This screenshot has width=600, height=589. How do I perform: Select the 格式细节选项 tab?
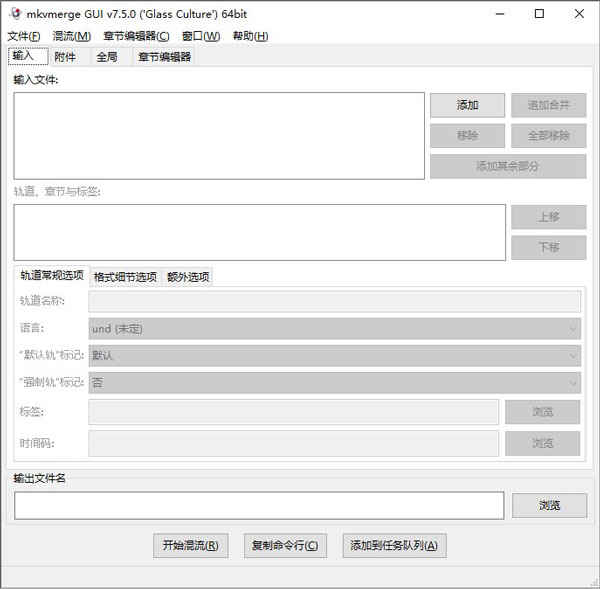coord(125,277)
